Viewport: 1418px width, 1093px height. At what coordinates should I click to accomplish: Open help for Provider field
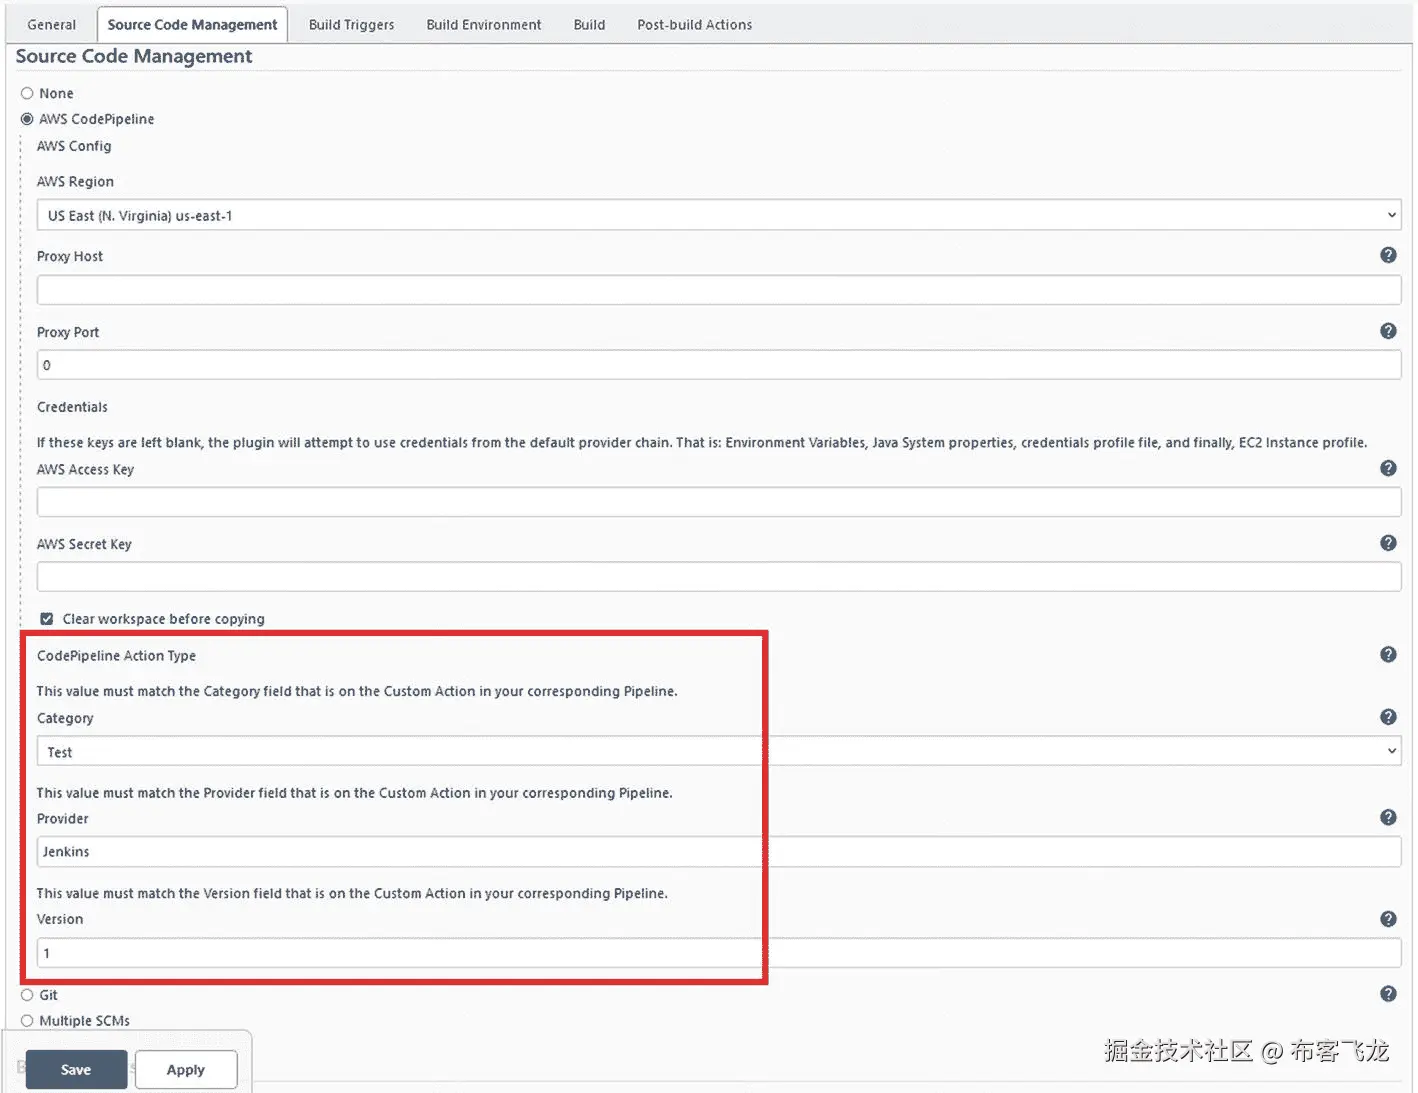pyautogui.click(x=1388, y=817)
